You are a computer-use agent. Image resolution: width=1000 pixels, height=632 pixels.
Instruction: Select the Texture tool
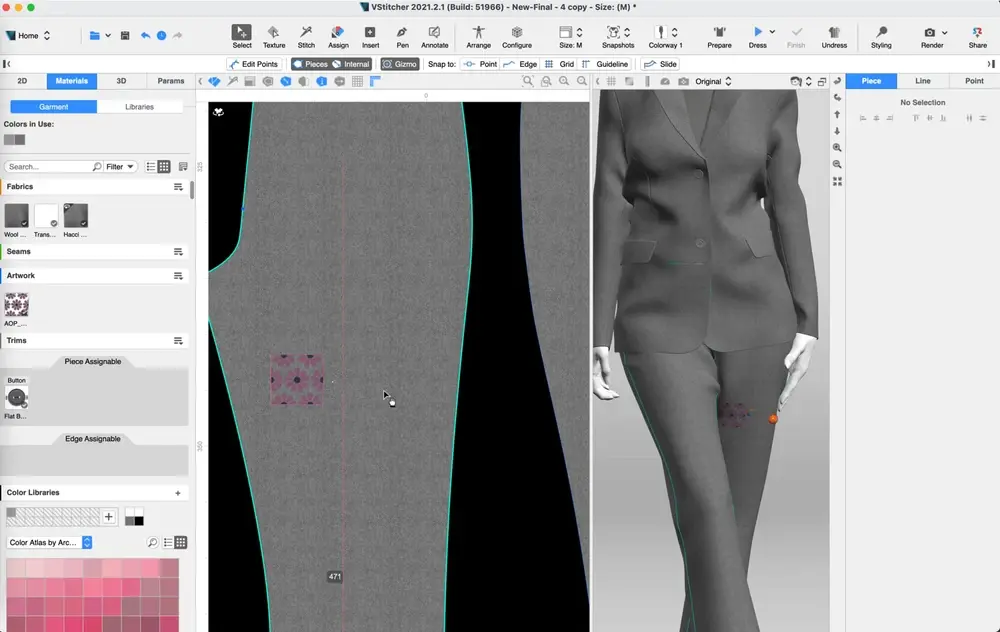click(273, 37)
